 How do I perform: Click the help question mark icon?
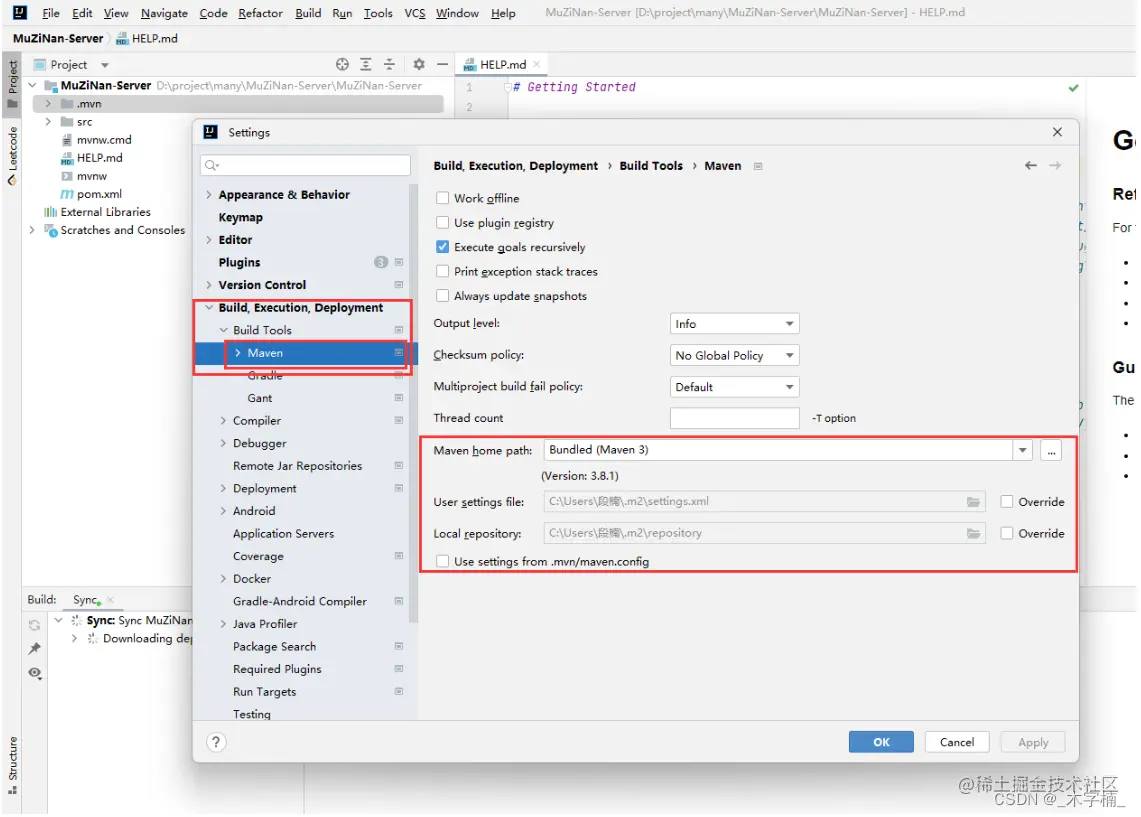pyautogui.click(x=216, y=742)
